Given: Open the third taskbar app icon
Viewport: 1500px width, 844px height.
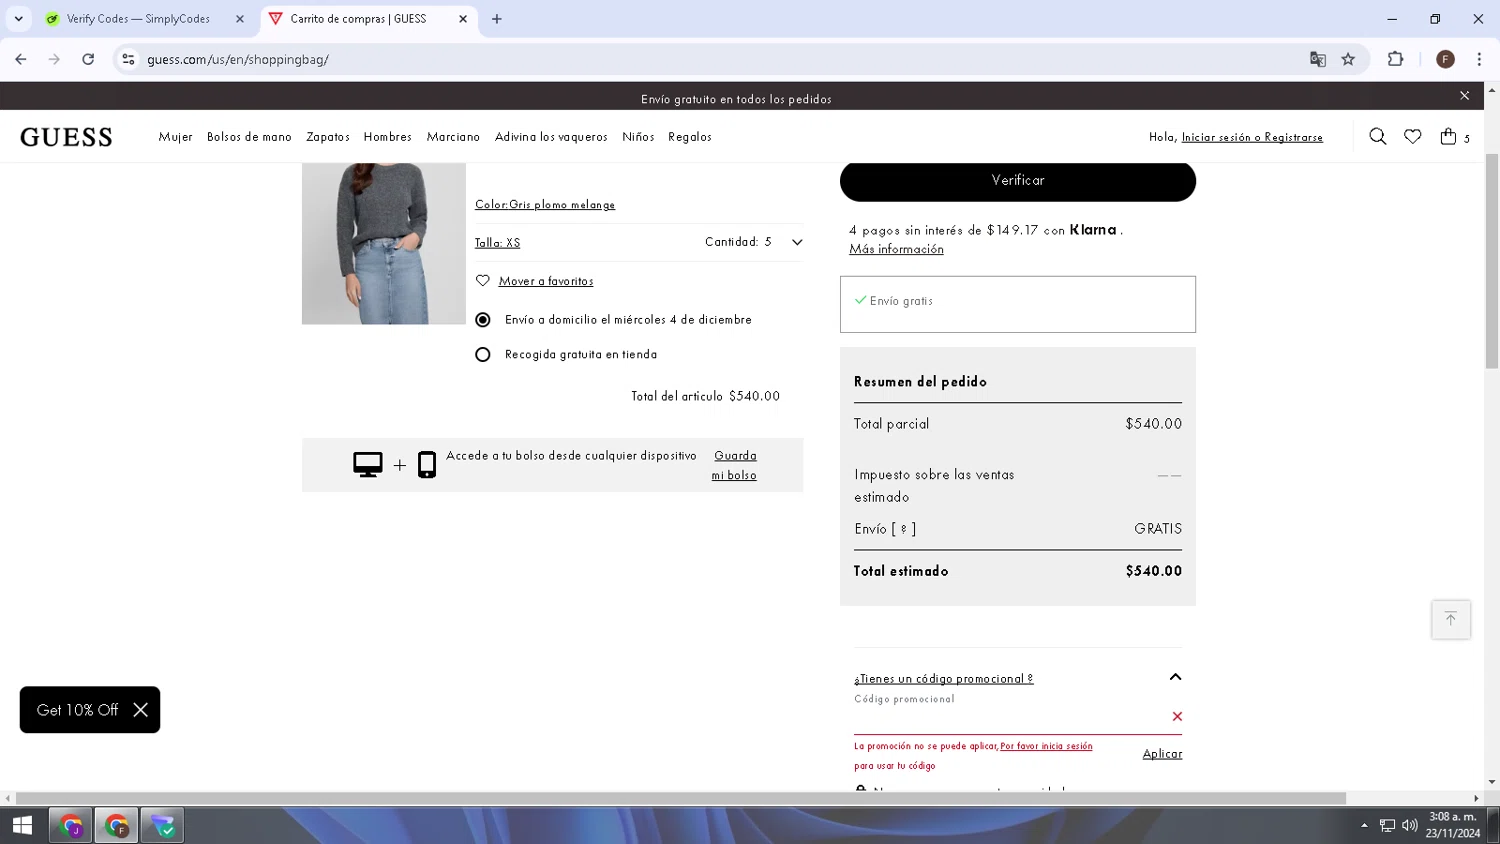Looking at the screenshot, I should 162,826.
